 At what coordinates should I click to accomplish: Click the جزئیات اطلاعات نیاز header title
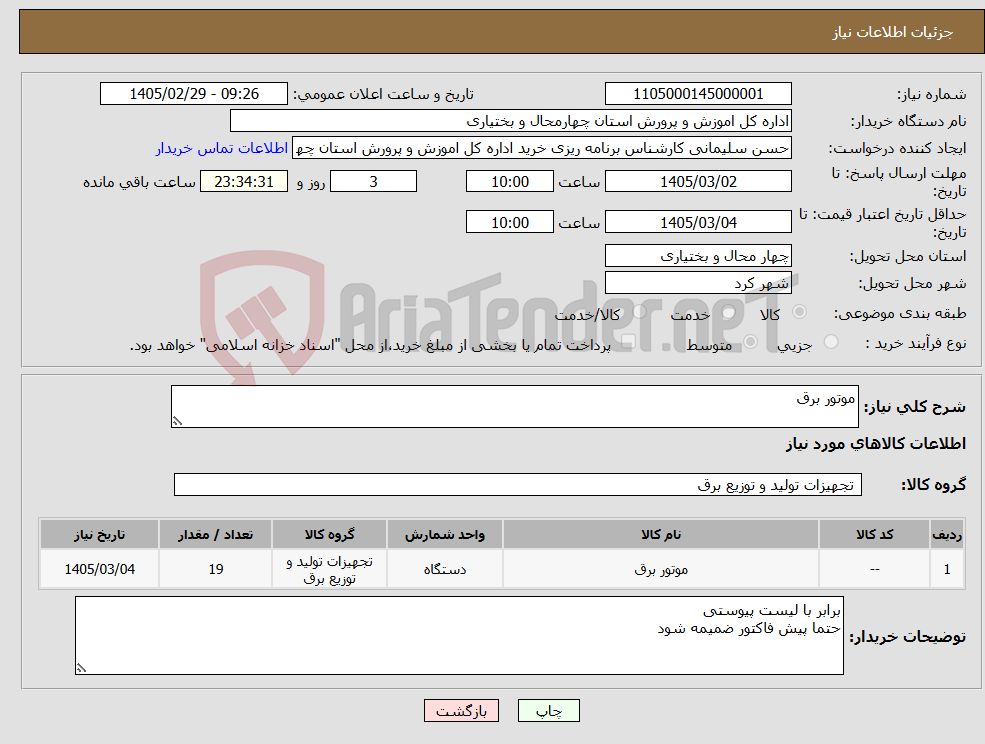coord(893,32)
